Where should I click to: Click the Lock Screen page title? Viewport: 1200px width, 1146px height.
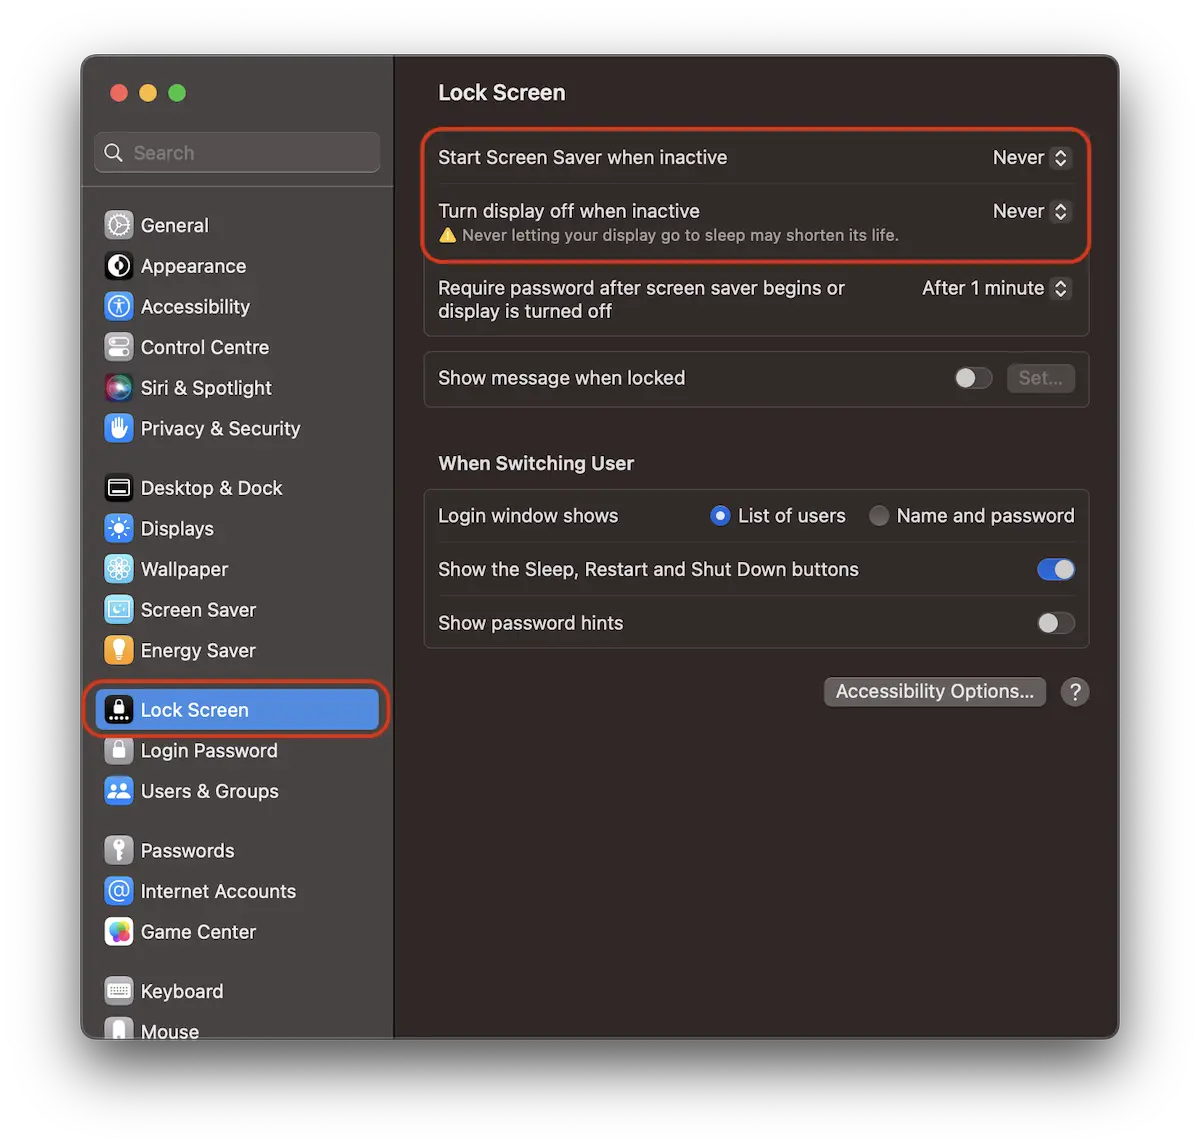click(x=502, y=93)
